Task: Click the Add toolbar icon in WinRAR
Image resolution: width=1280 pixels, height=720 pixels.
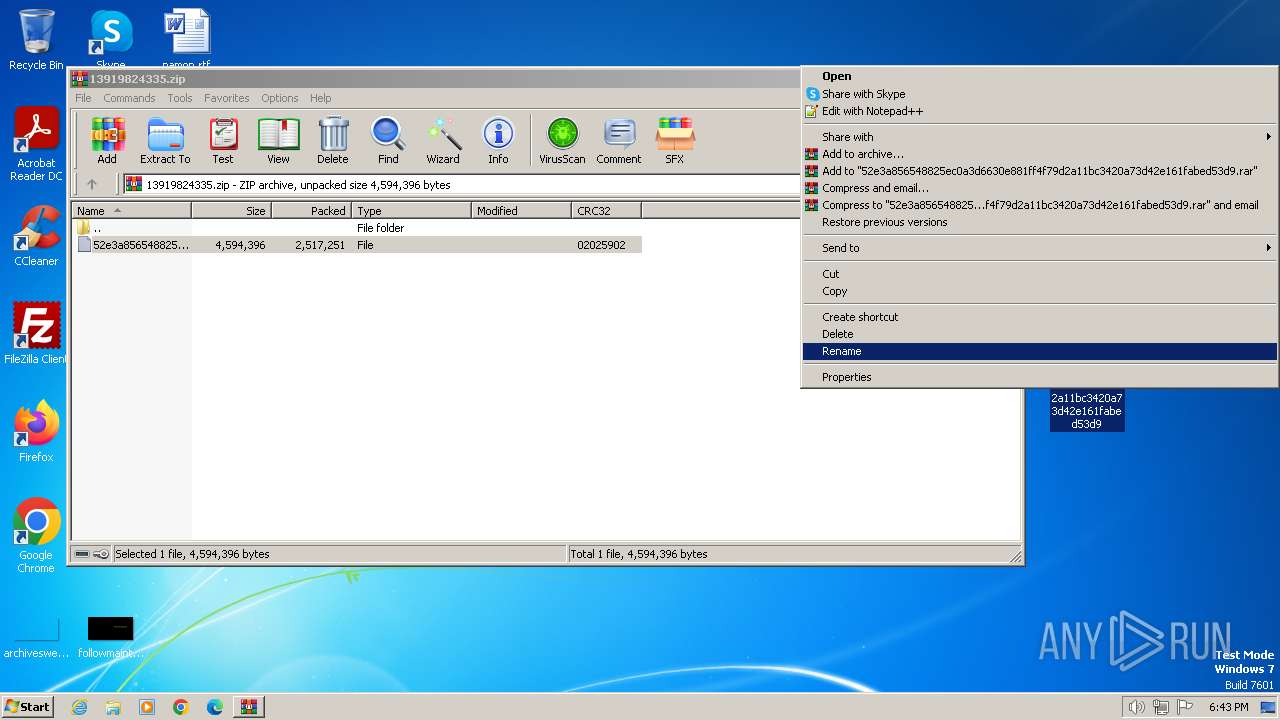Action: tap(107, 140)
